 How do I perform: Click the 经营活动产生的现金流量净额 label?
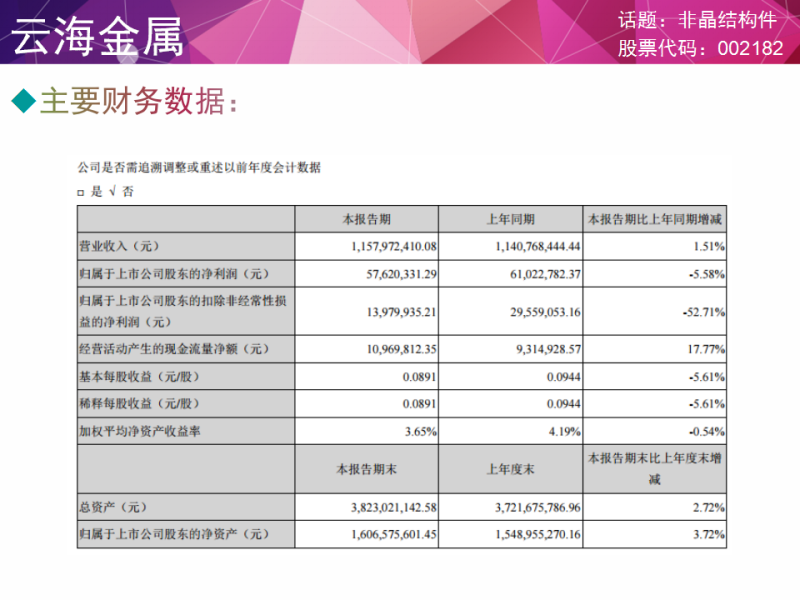[x=174, y=349]
